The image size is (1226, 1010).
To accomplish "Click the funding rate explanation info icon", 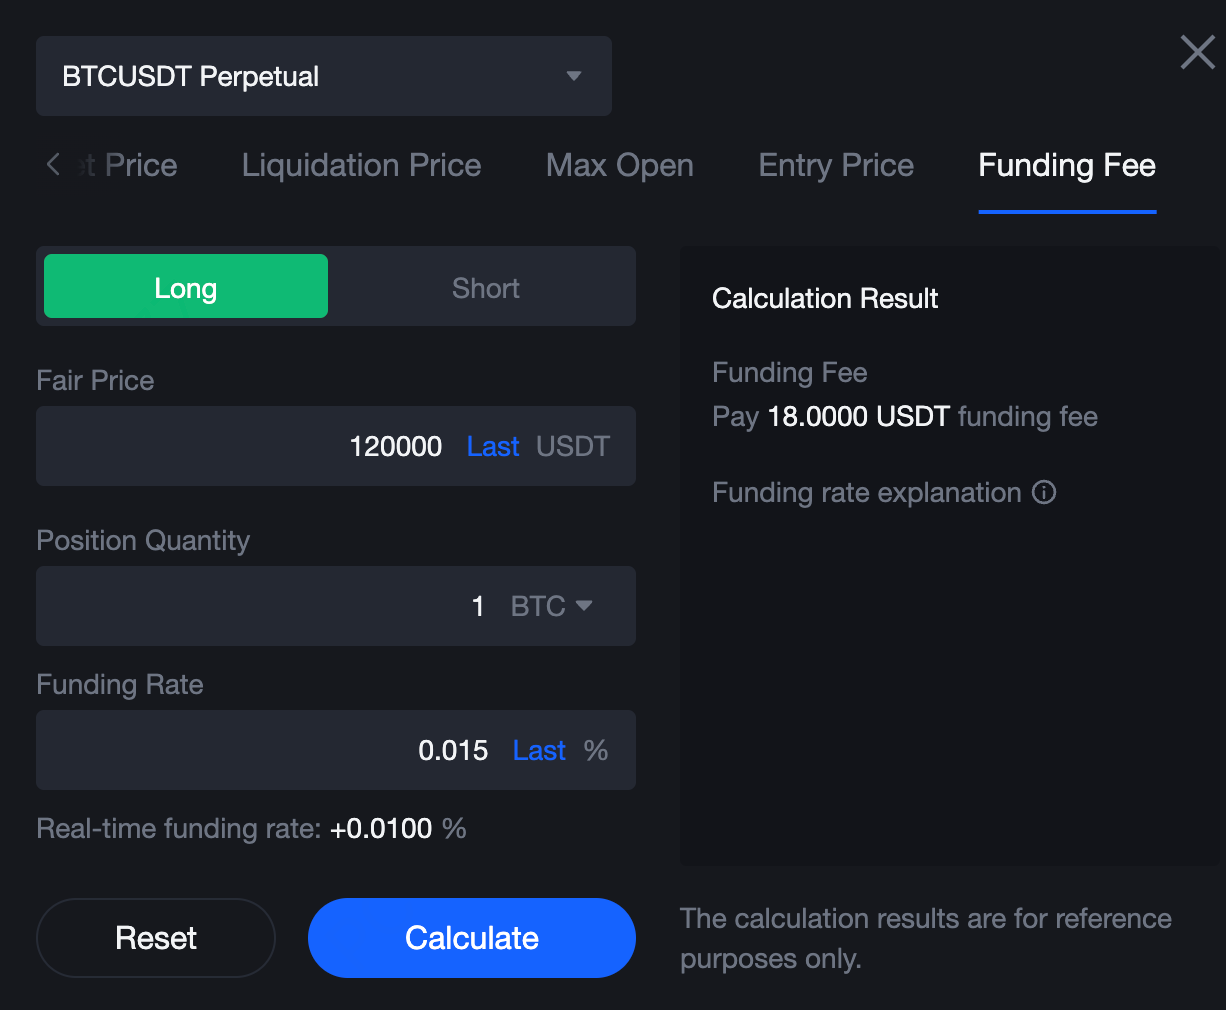I will coord(1044,492).
